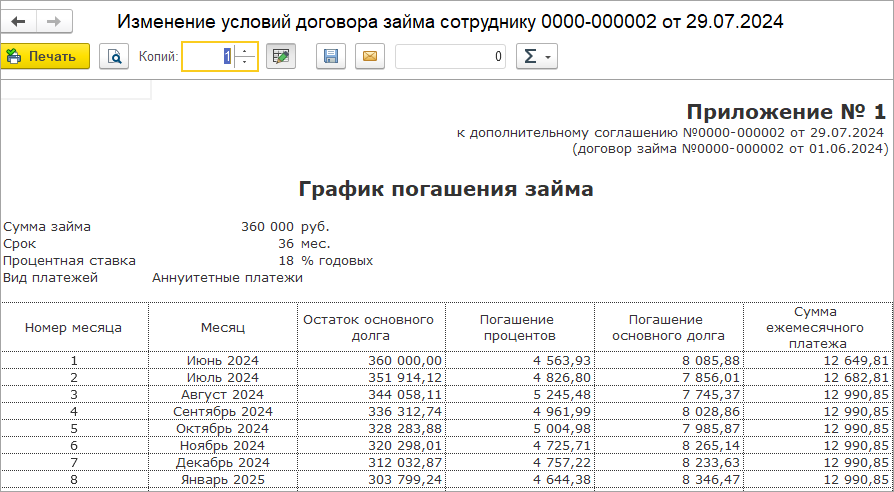
Task: Click the interest rate value 18
Action: coord(284,261)
